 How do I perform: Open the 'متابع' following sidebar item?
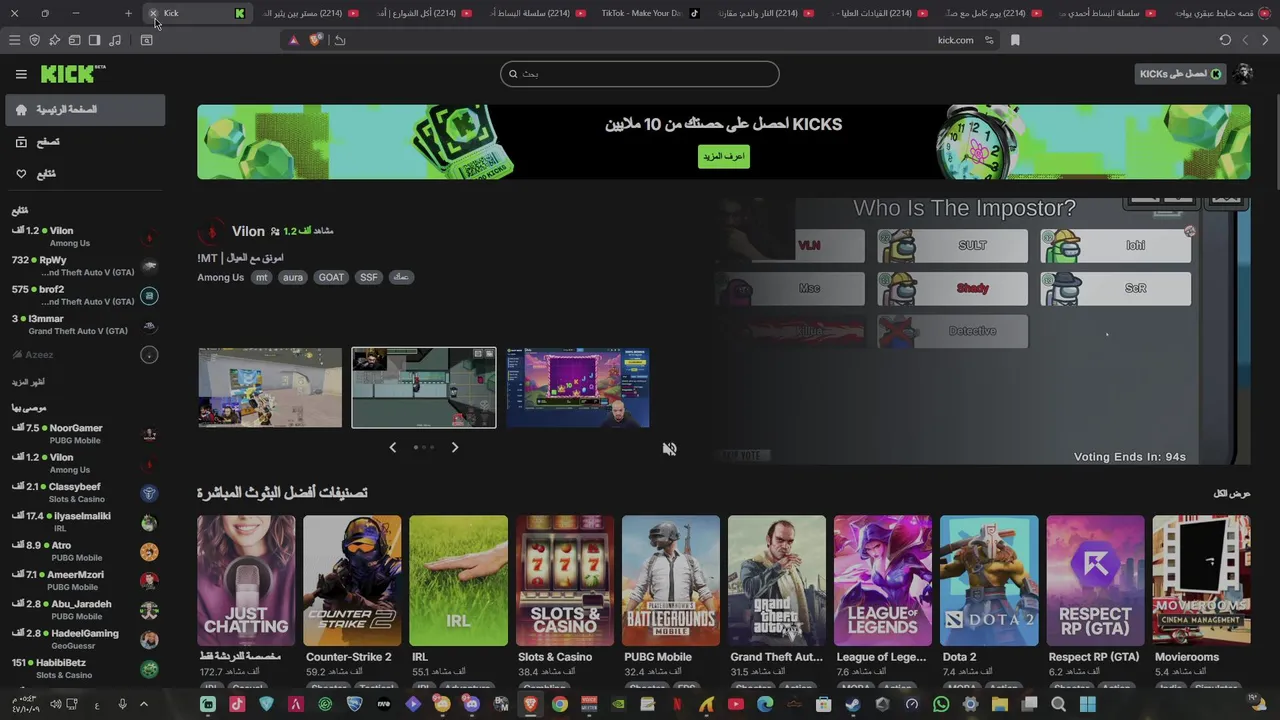click(x=85, y=174)
